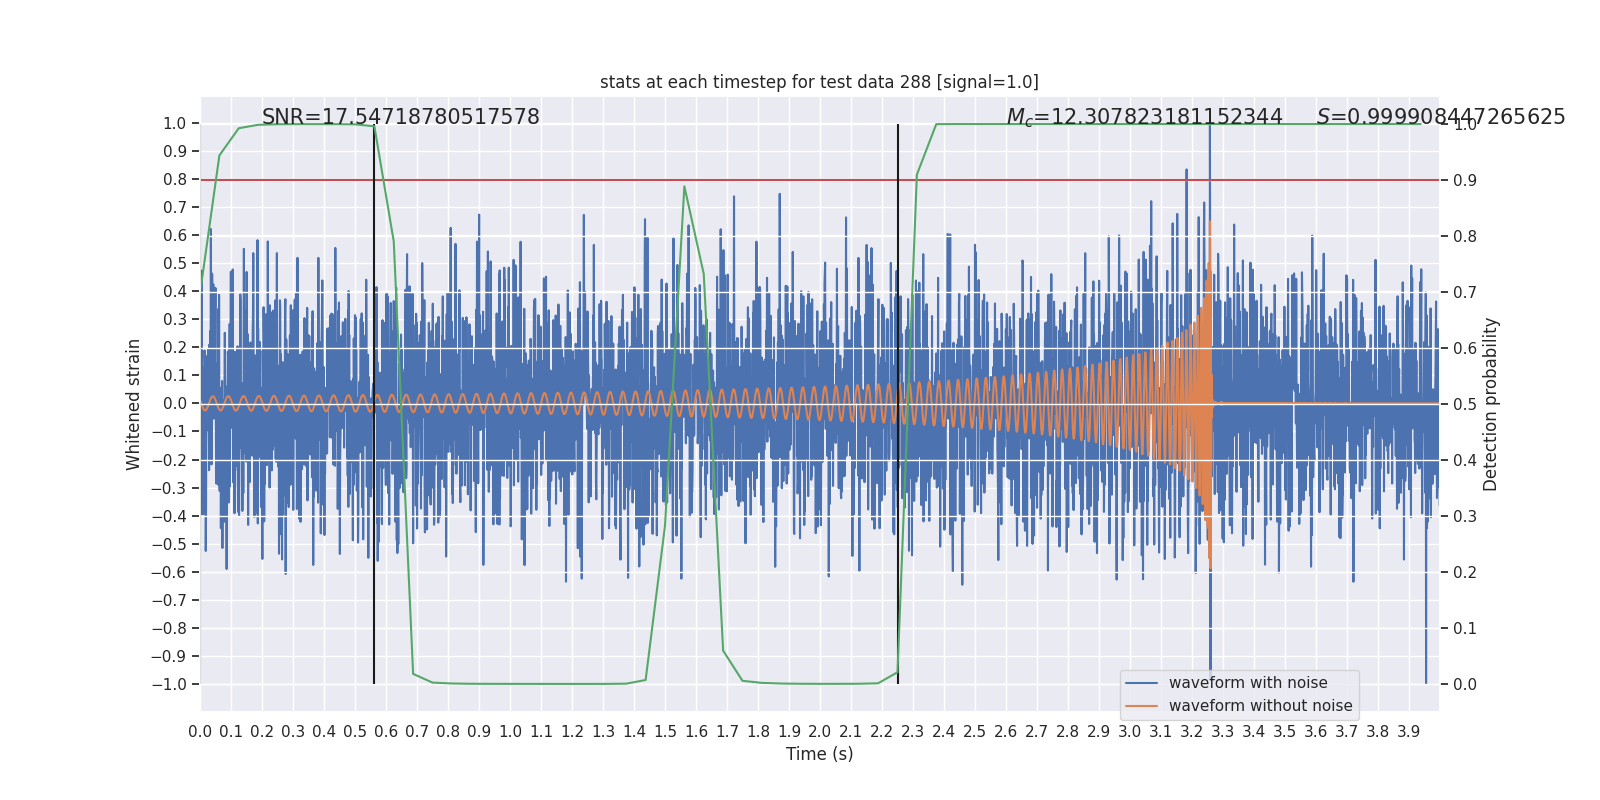Viewport: 1600px width, 800px height.
Task: Click the orange line swatch in legend
Action: pos(1141,706)
